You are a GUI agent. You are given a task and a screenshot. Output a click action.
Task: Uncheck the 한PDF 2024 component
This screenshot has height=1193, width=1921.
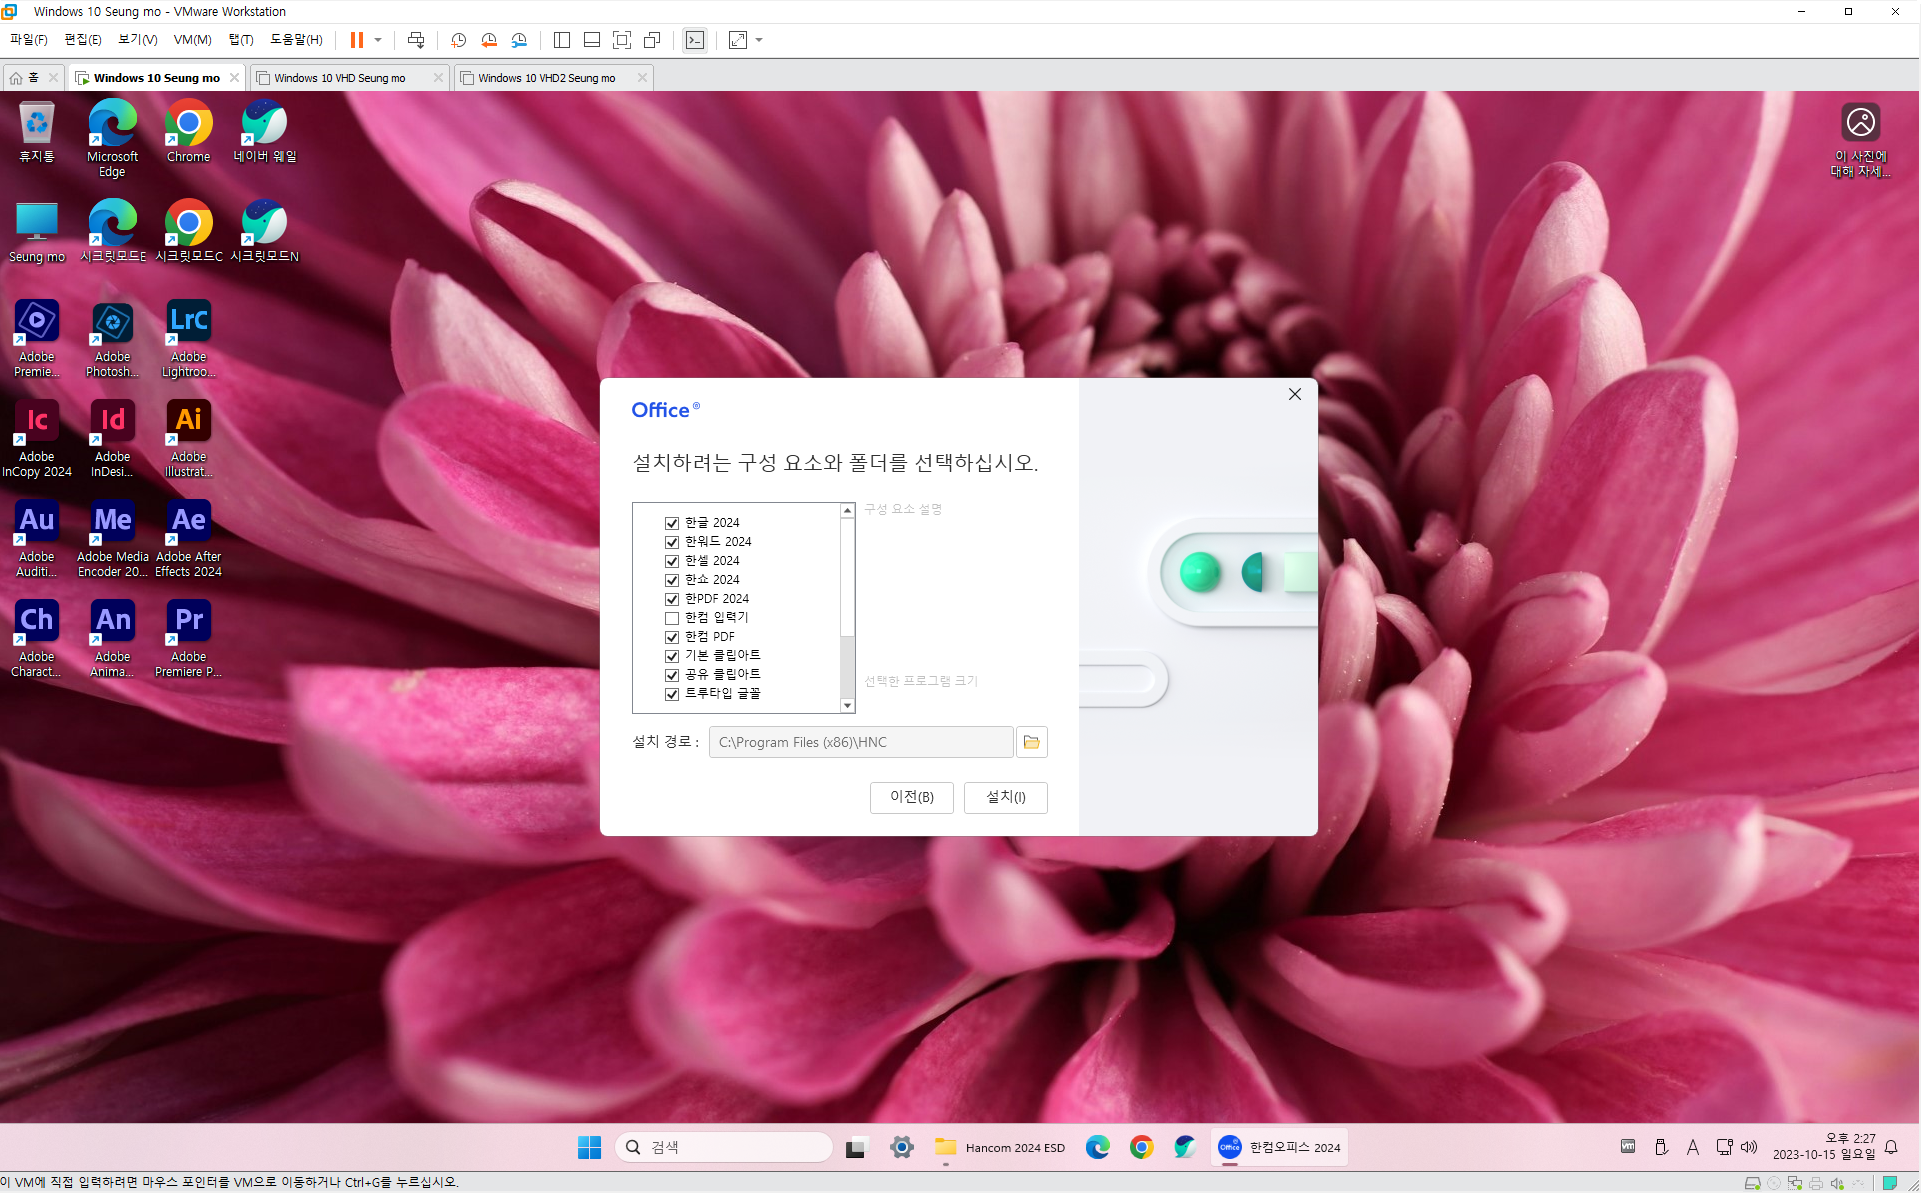pyautogui.click(x=672, y=599)
